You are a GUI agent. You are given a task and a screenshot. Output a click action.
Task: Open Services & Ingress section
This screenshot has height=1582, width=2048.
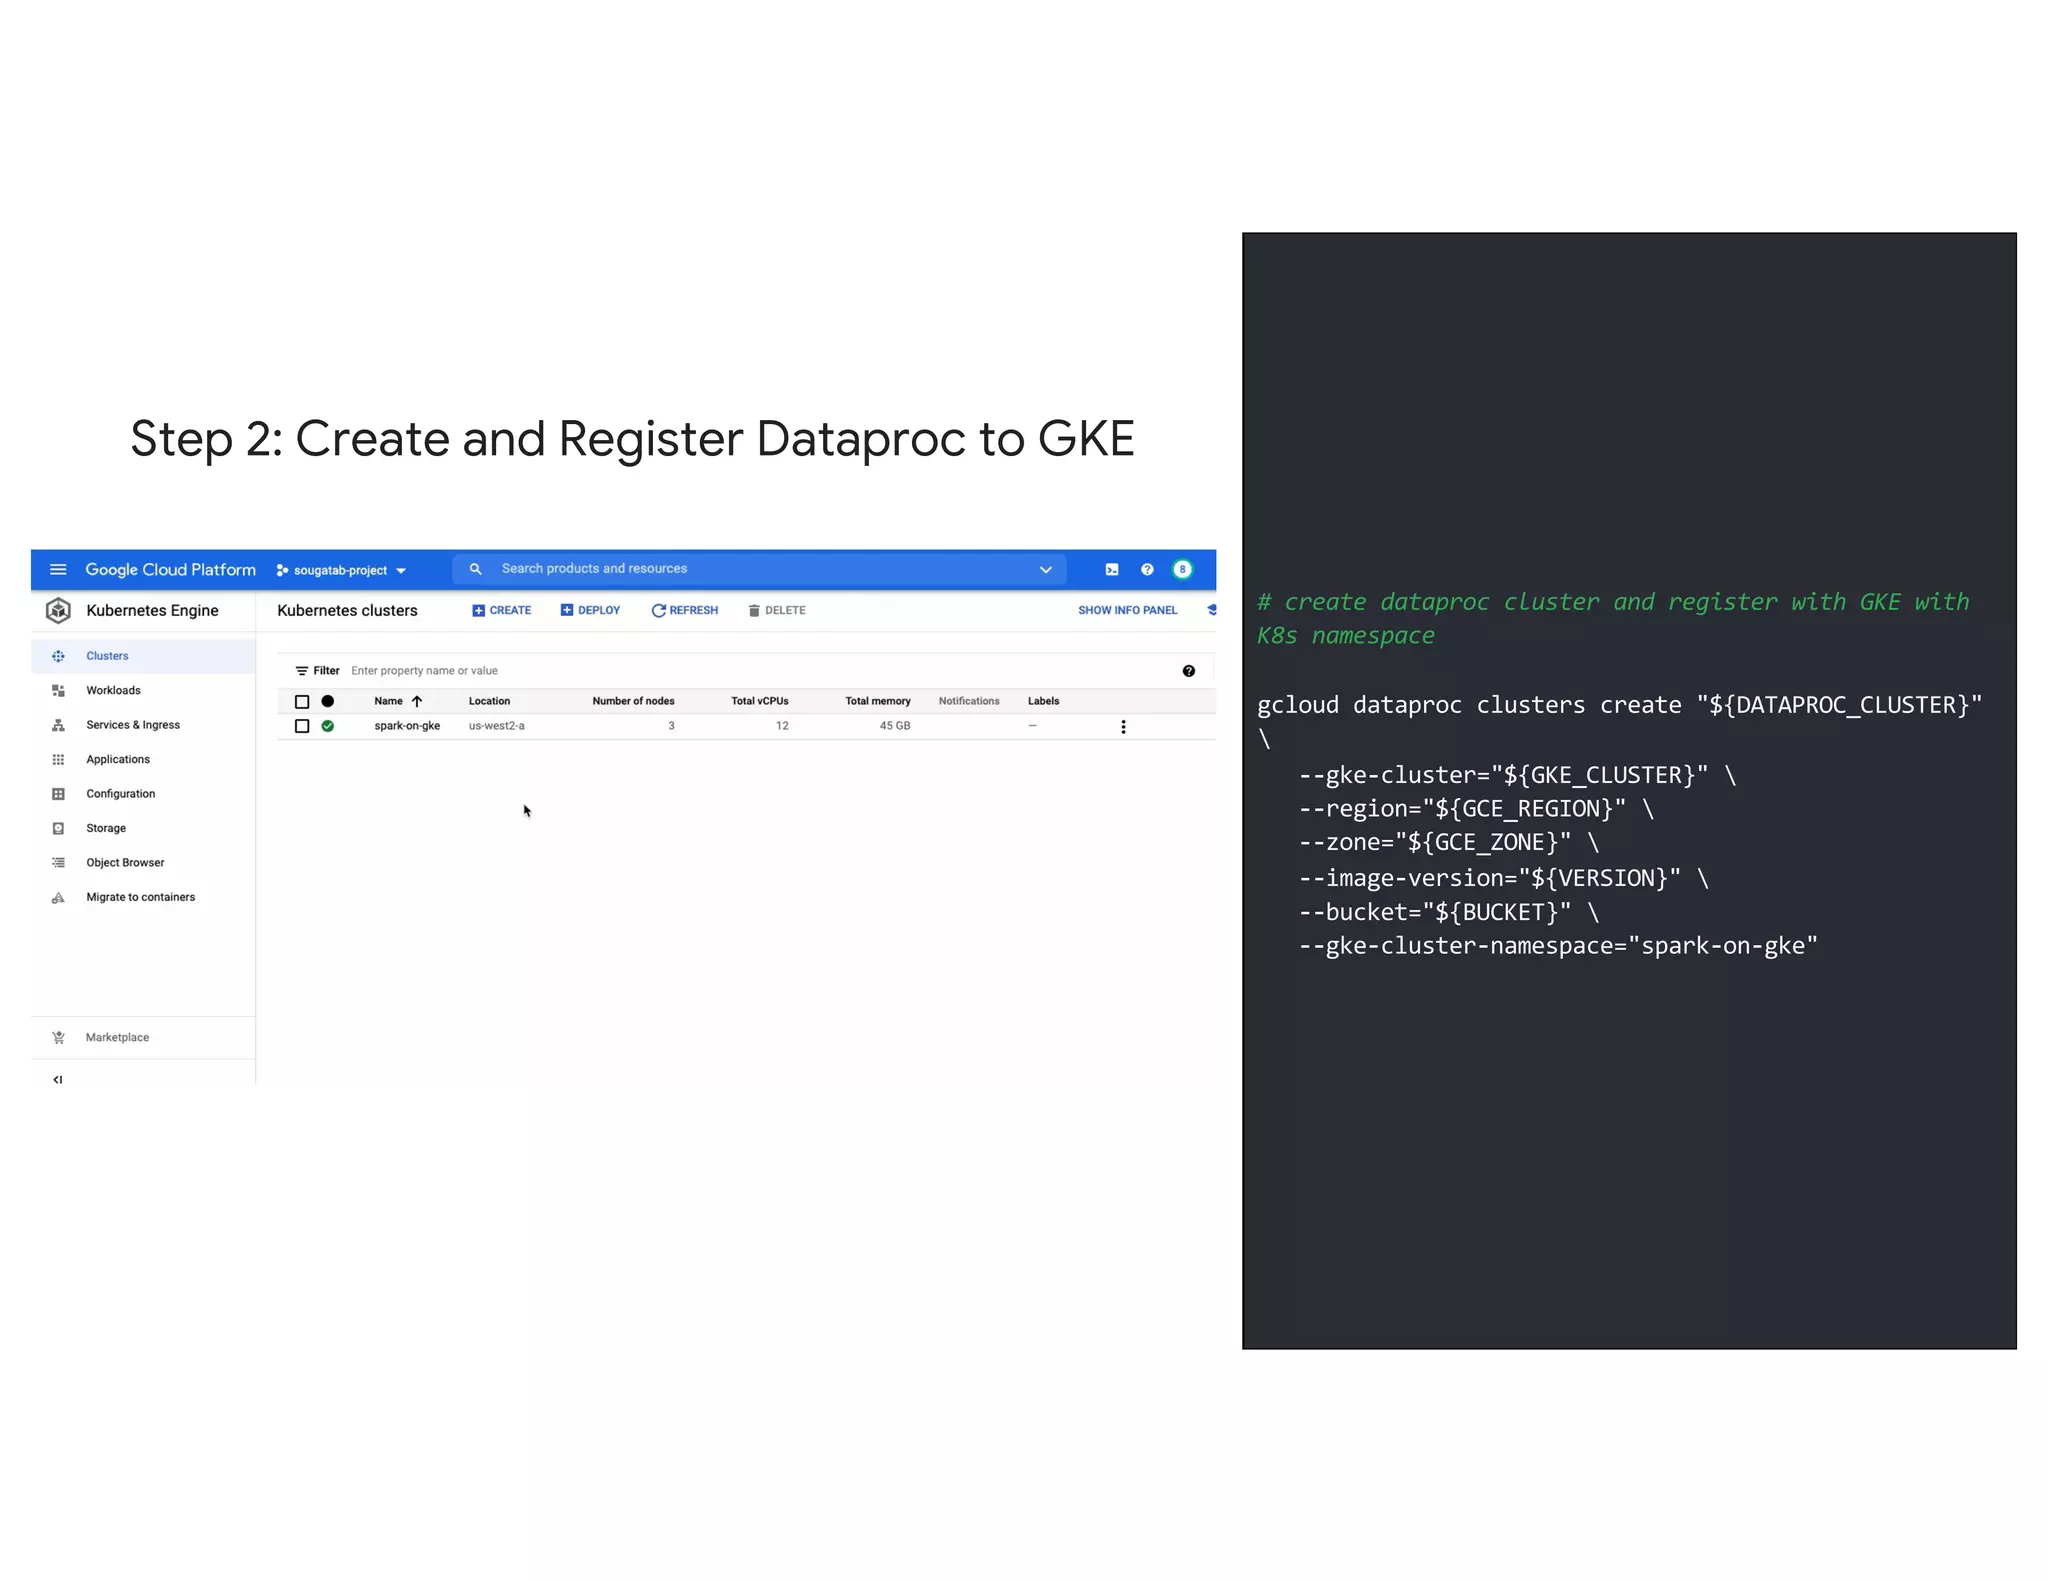pos(132,725)
